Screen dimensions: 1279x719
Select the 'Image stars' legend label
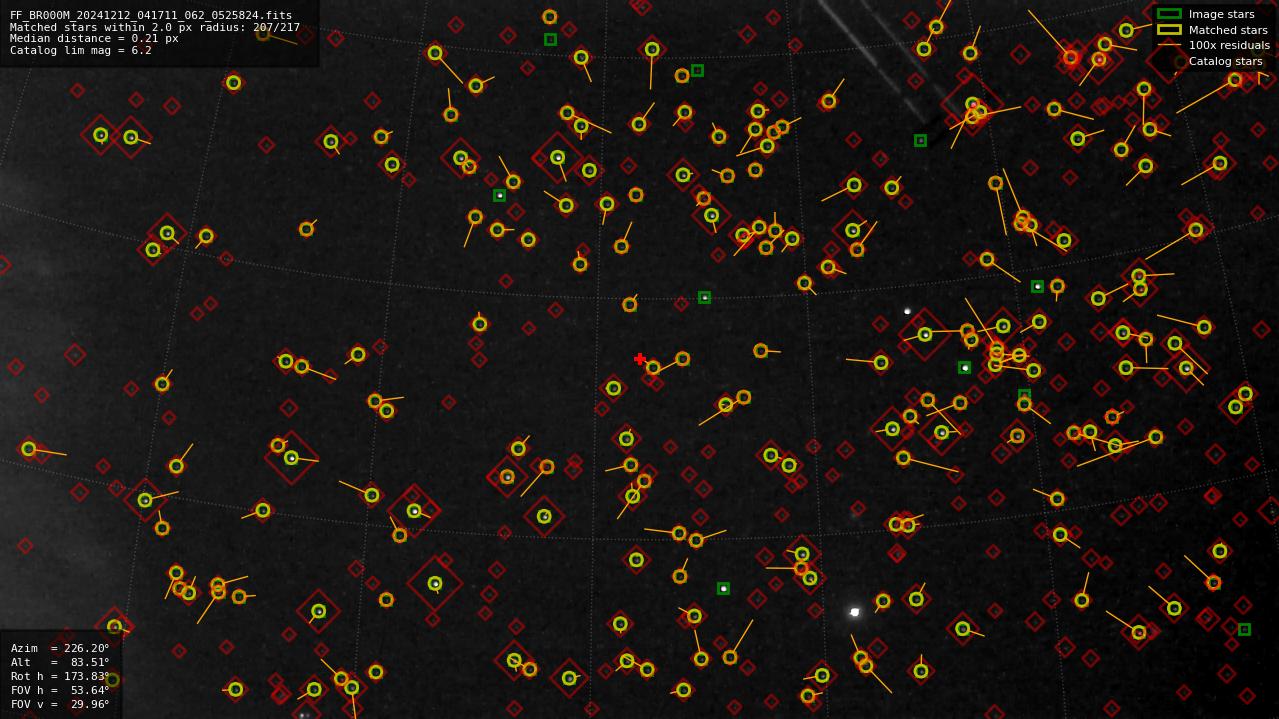pyautogui.click(x=1221, y=14)
